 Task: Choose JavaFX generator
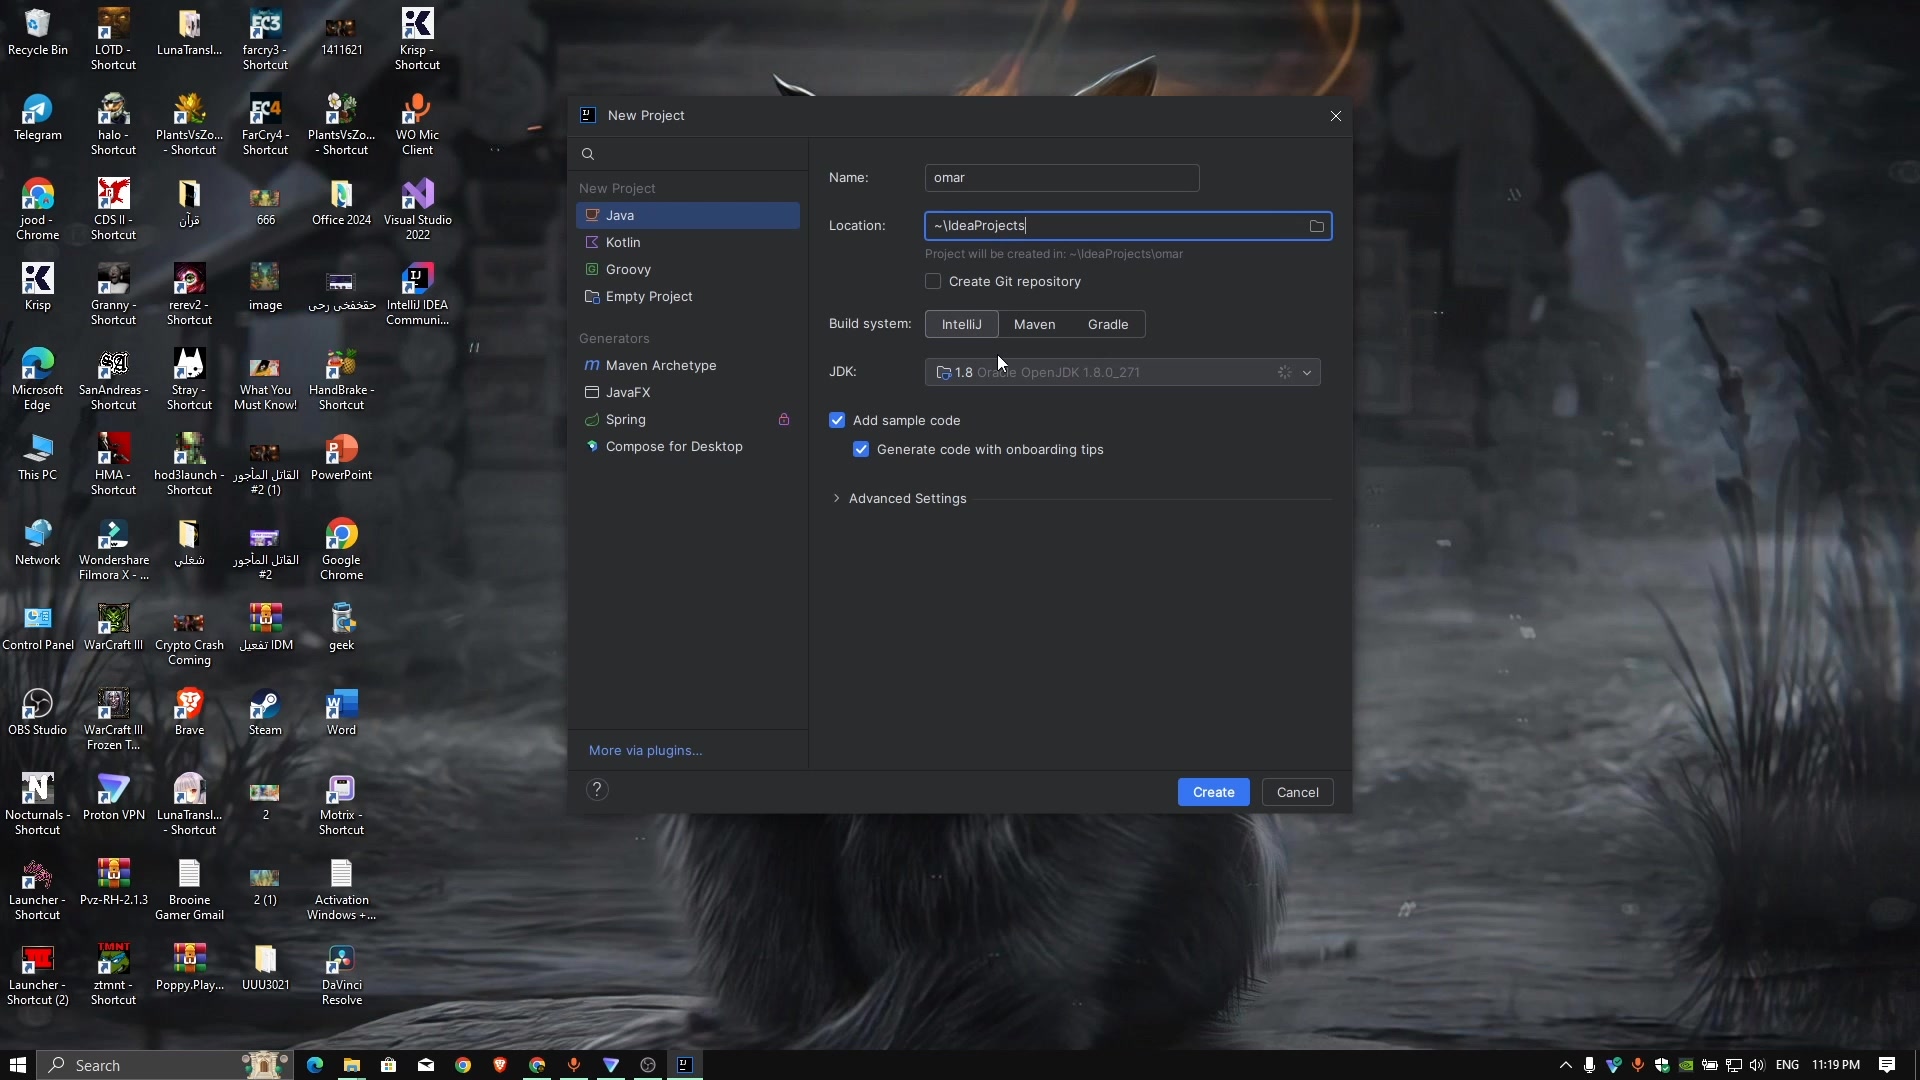tap(687, 392)
